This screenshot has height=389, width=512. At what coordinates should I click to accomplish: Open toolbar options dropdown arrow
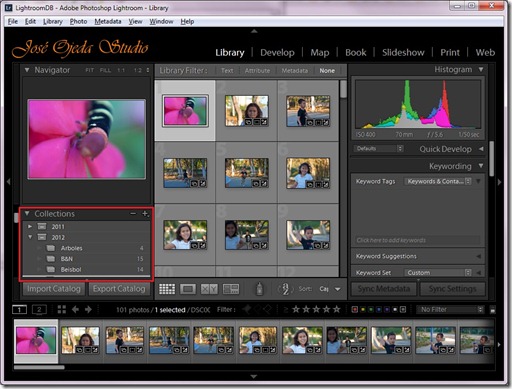tap(338, 289)
